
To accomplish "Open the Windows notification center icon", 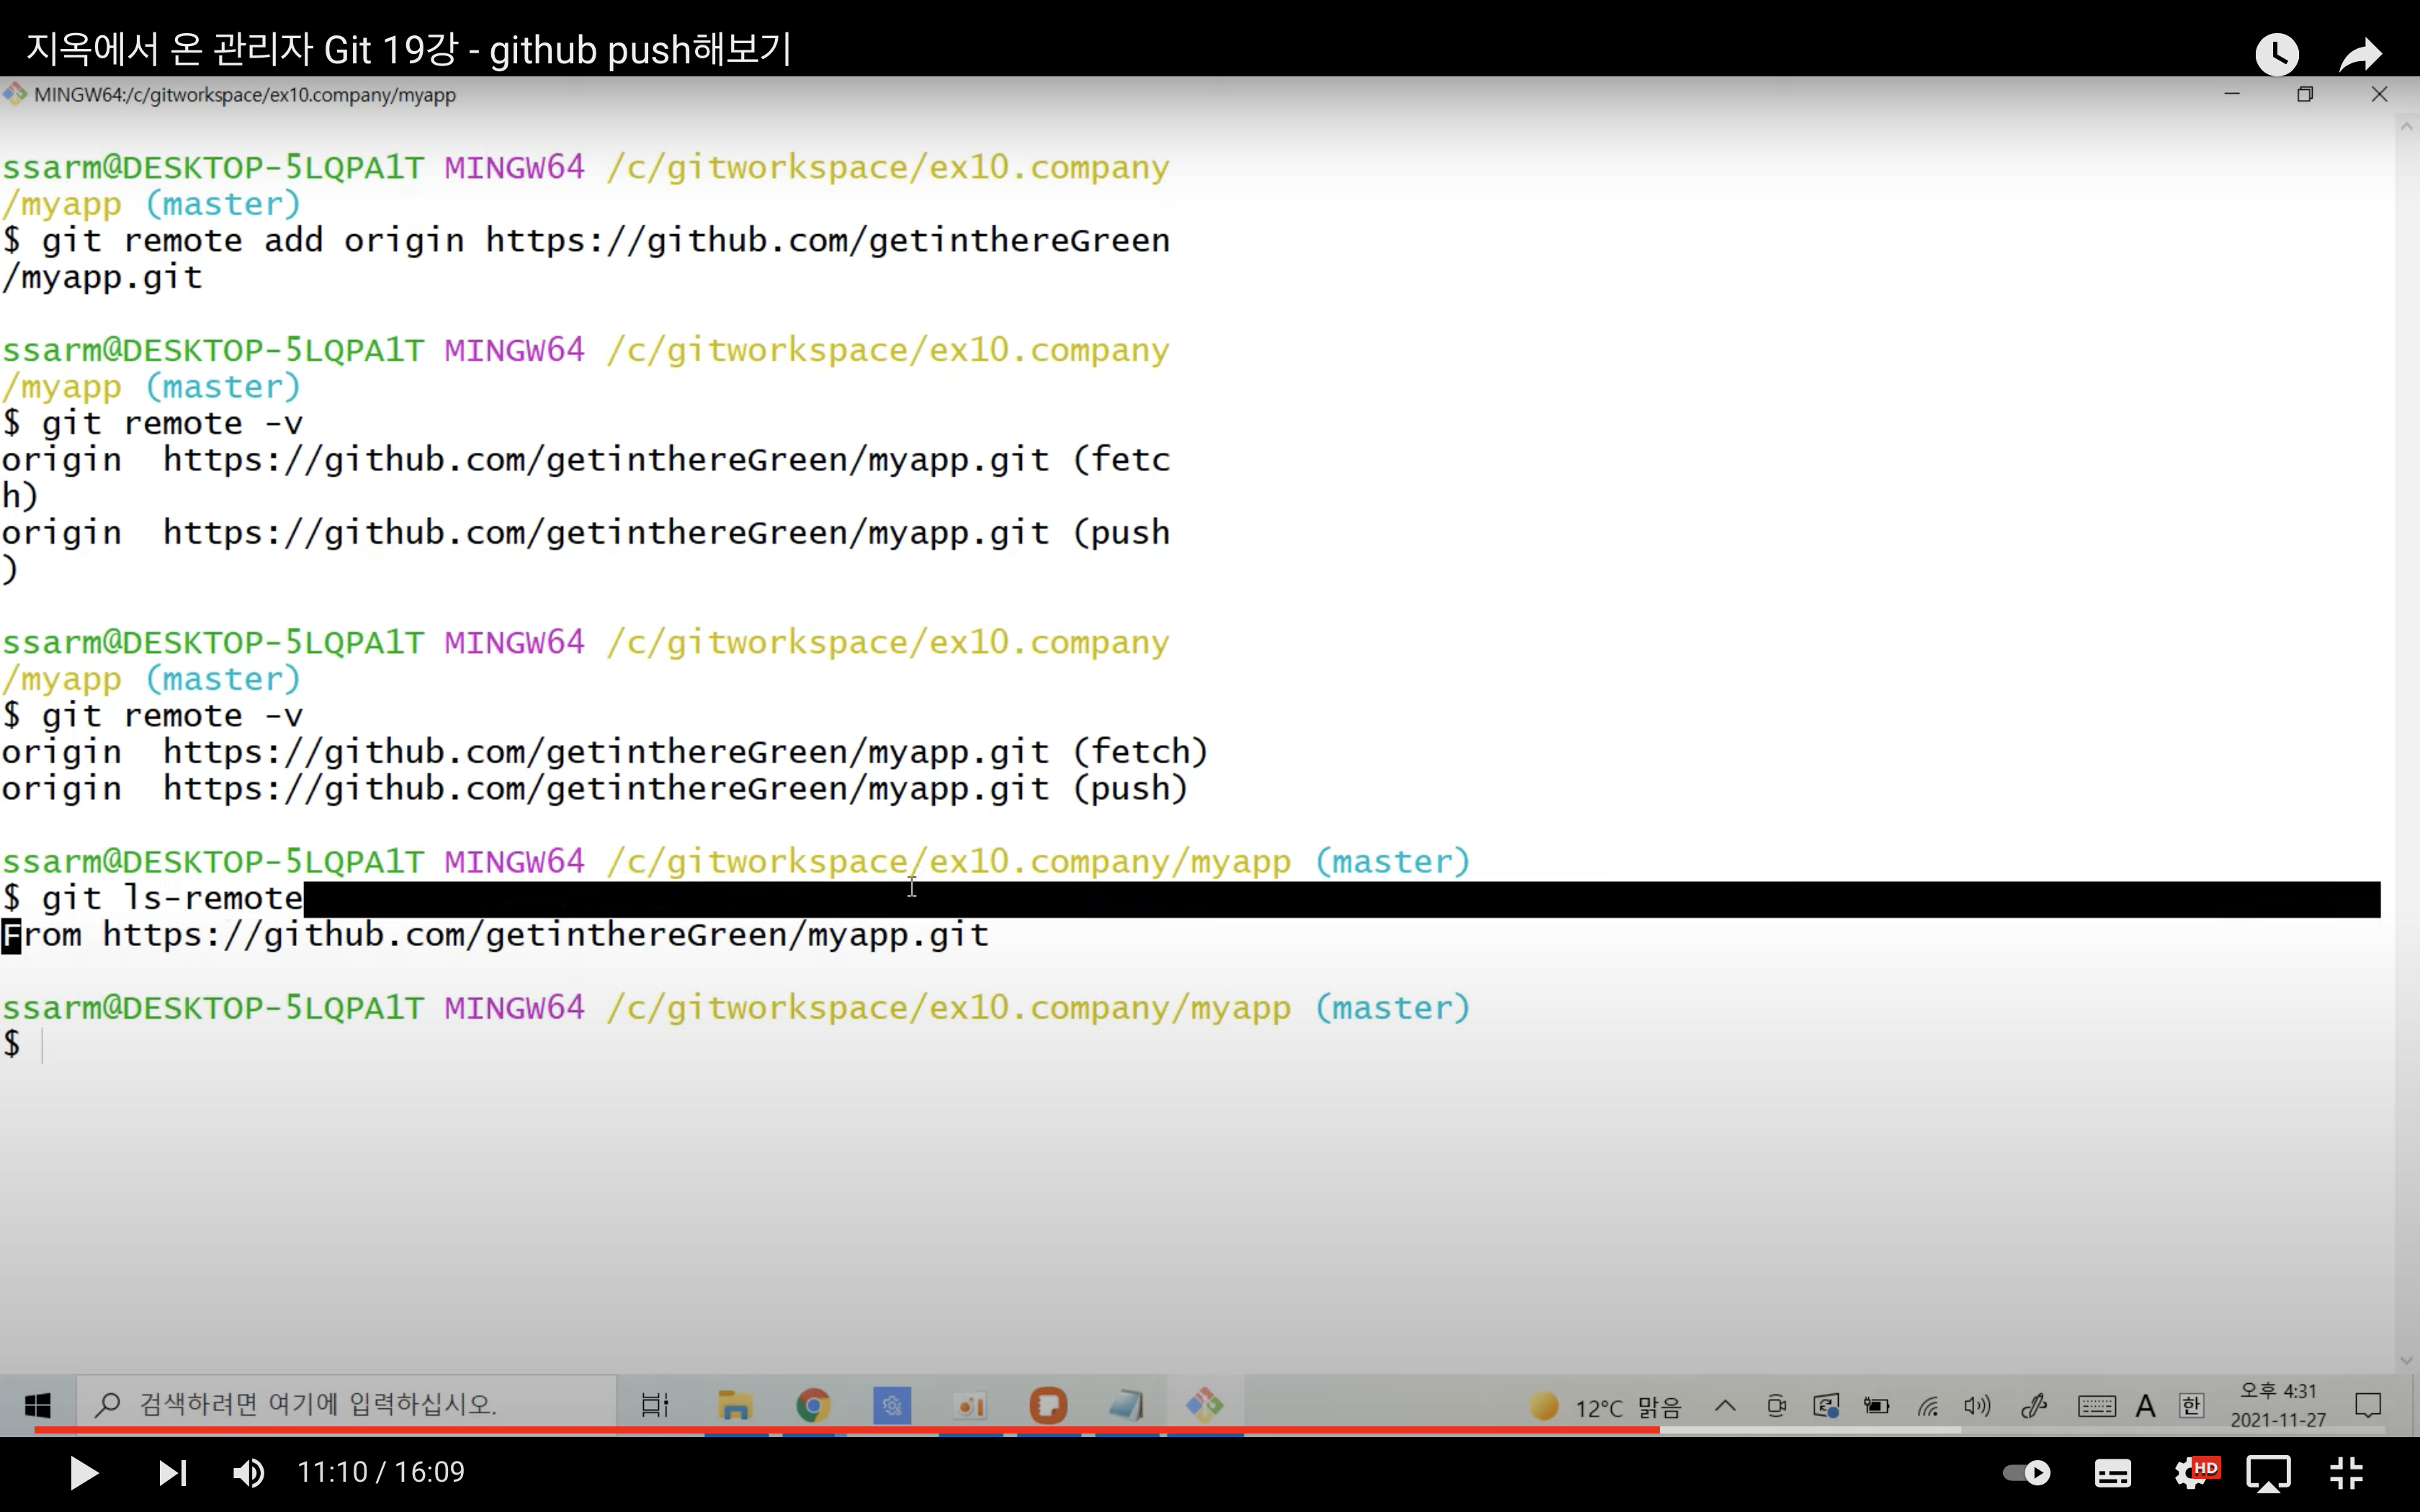I will (x=2368, y=1406).
